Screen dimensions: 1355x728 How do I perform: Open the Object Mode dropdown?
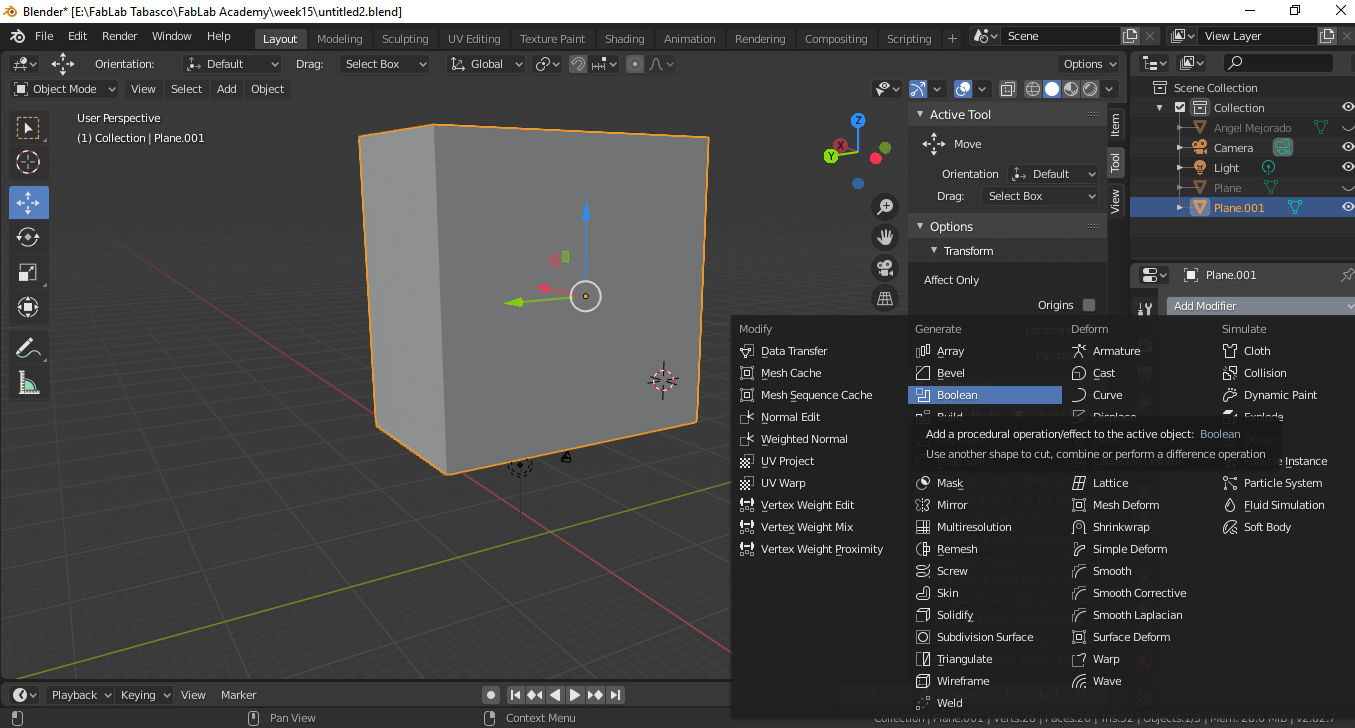coord(65,89)
